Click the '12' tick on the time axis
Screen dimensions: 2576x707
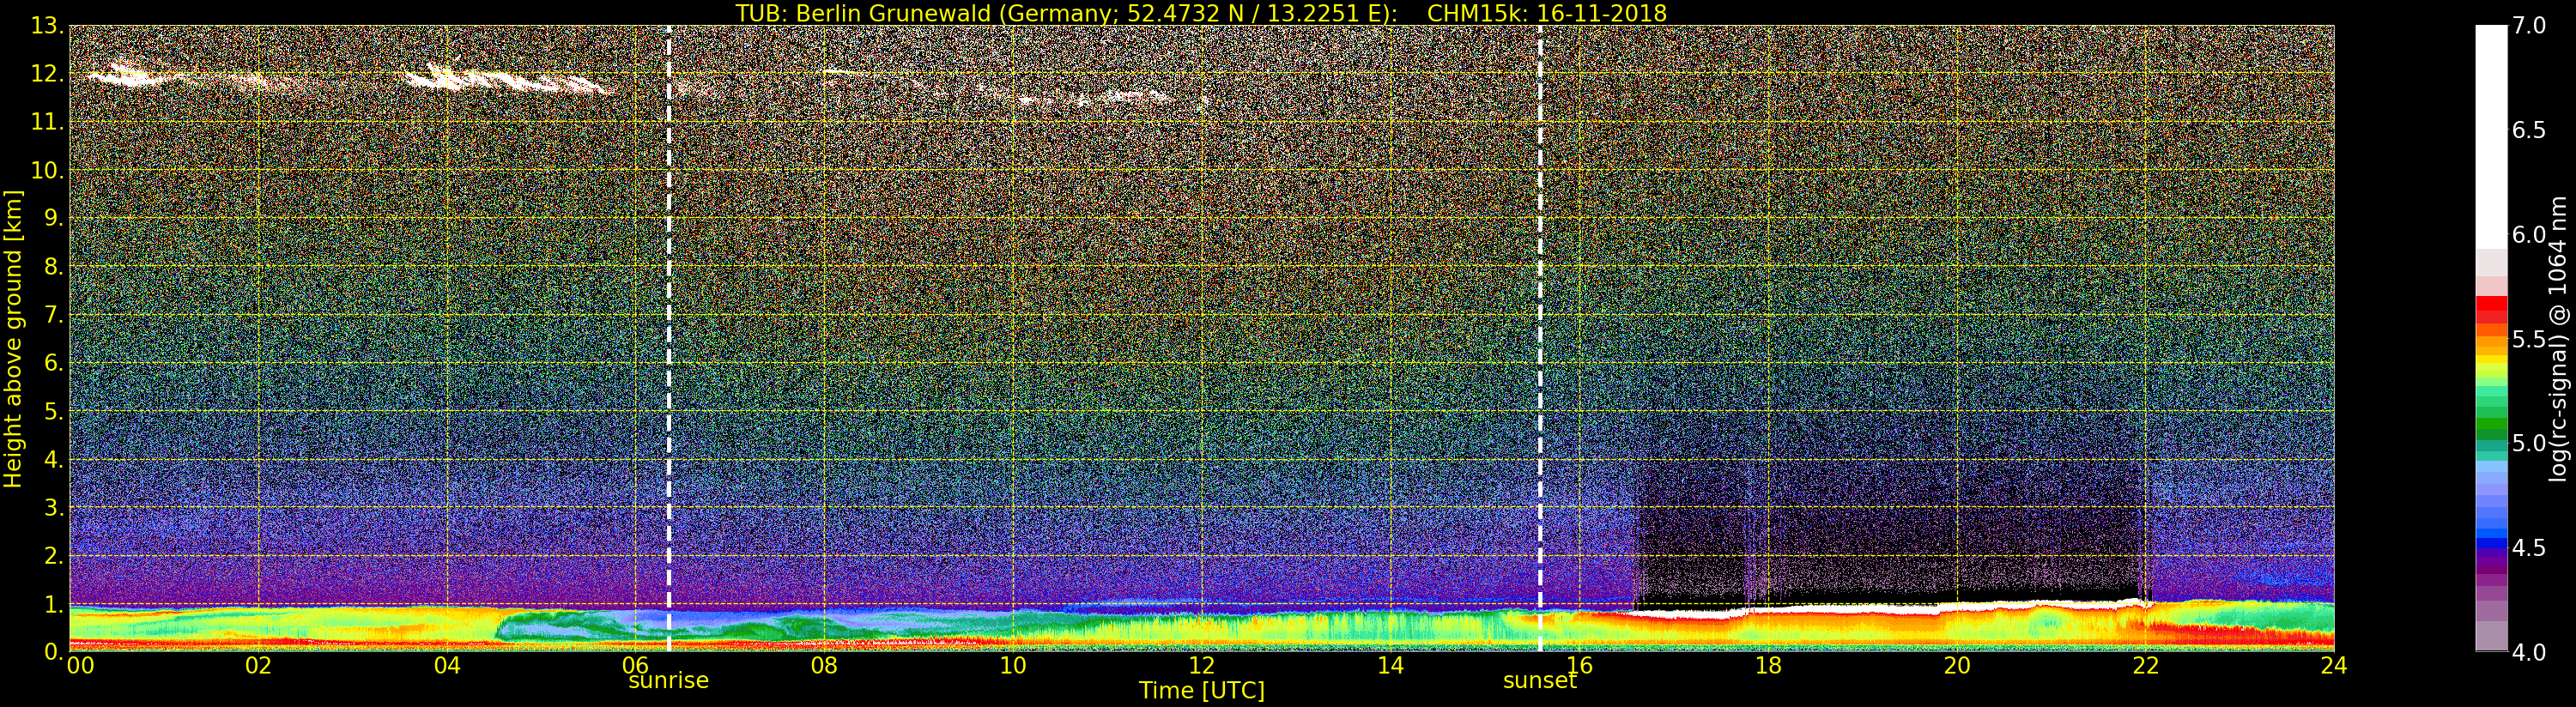[x=1202, y=665]
